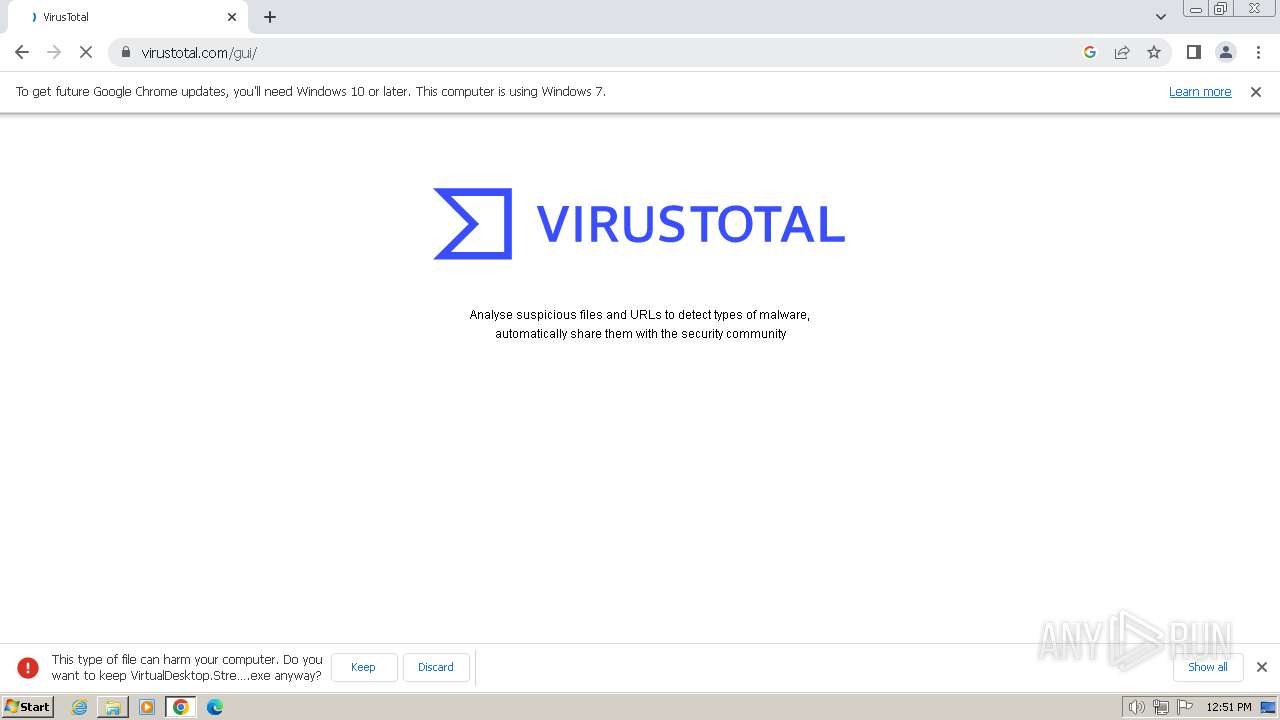
Task: Open the volume speaker tray icon
Action: click(x=1136, y=707)
